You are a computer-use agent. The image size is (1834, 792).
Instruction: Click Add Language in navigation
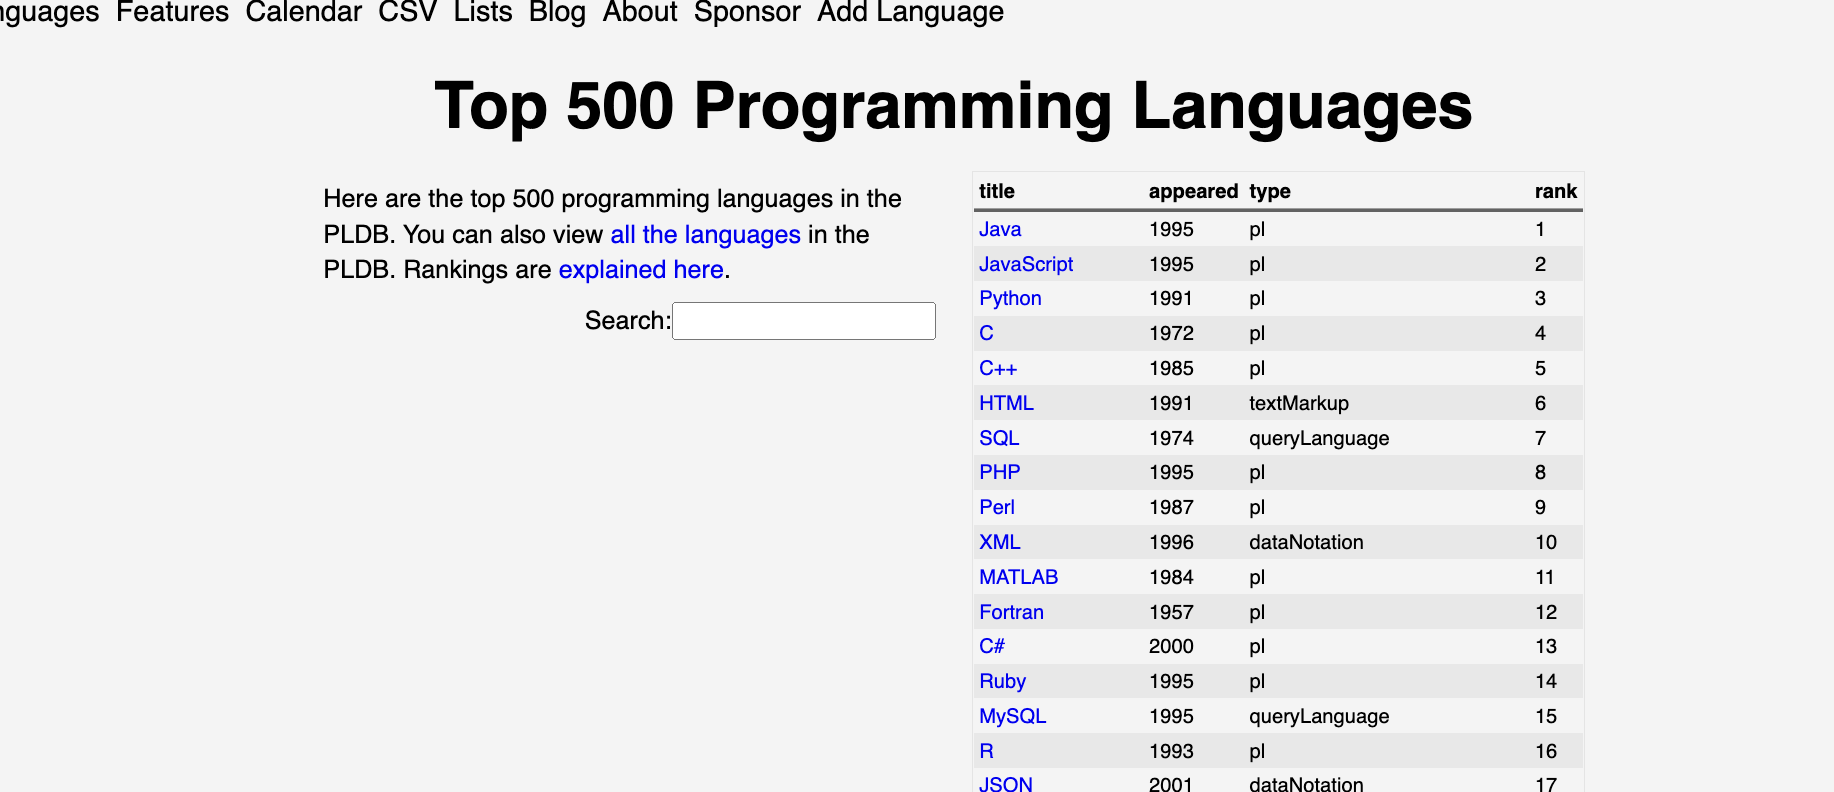(x=910, y=12)
